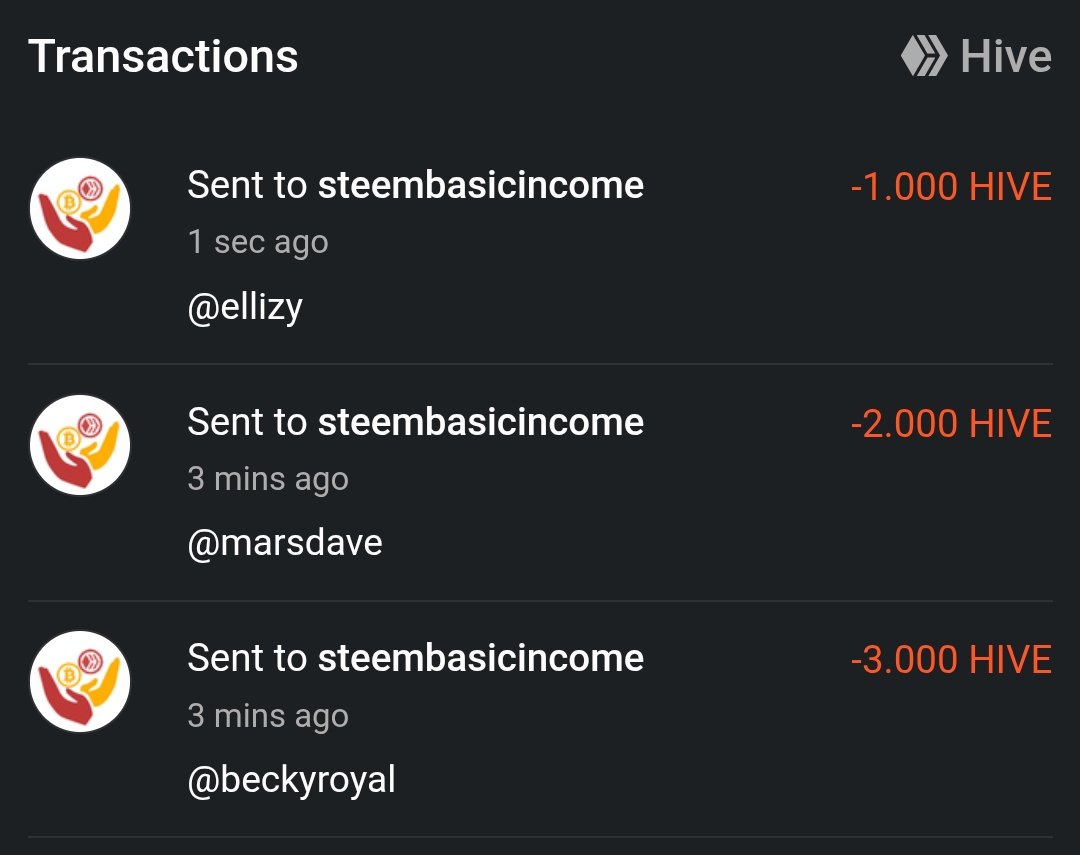Select the -1.000 HIVE amount

click(951, 187)
